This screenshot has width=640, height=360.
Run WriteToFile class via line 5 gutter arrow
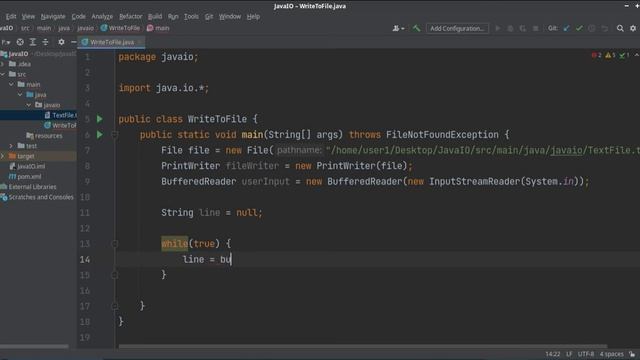coord(100,119)
